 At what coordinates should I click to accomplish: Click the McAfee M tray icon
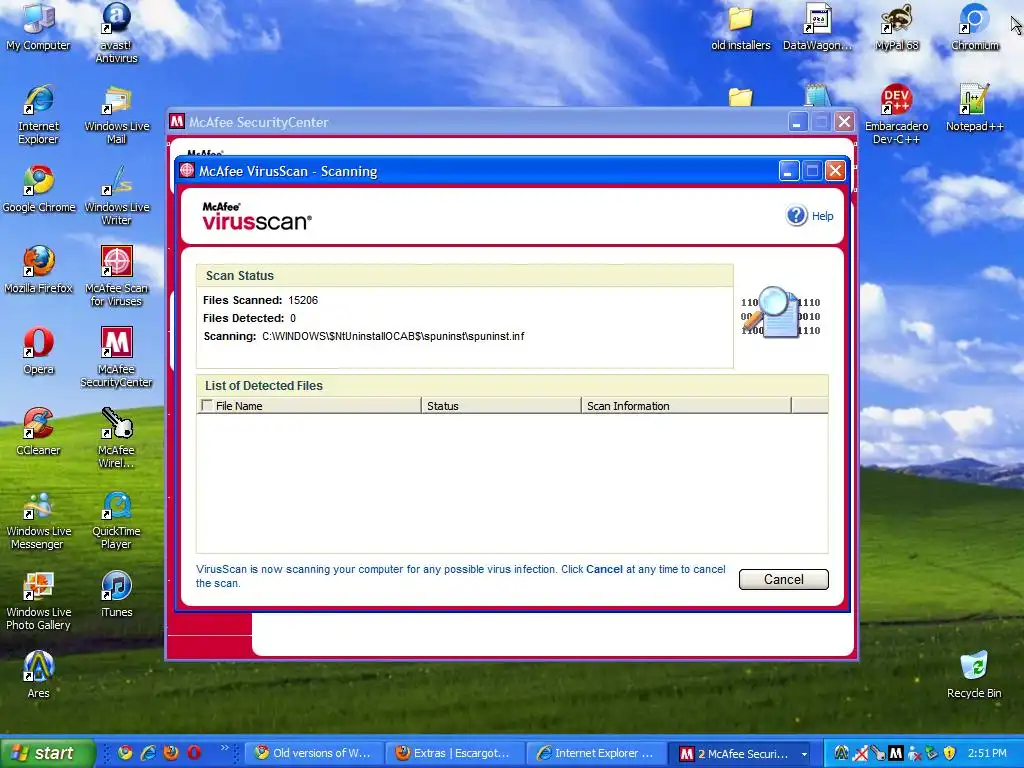[895, 753]
